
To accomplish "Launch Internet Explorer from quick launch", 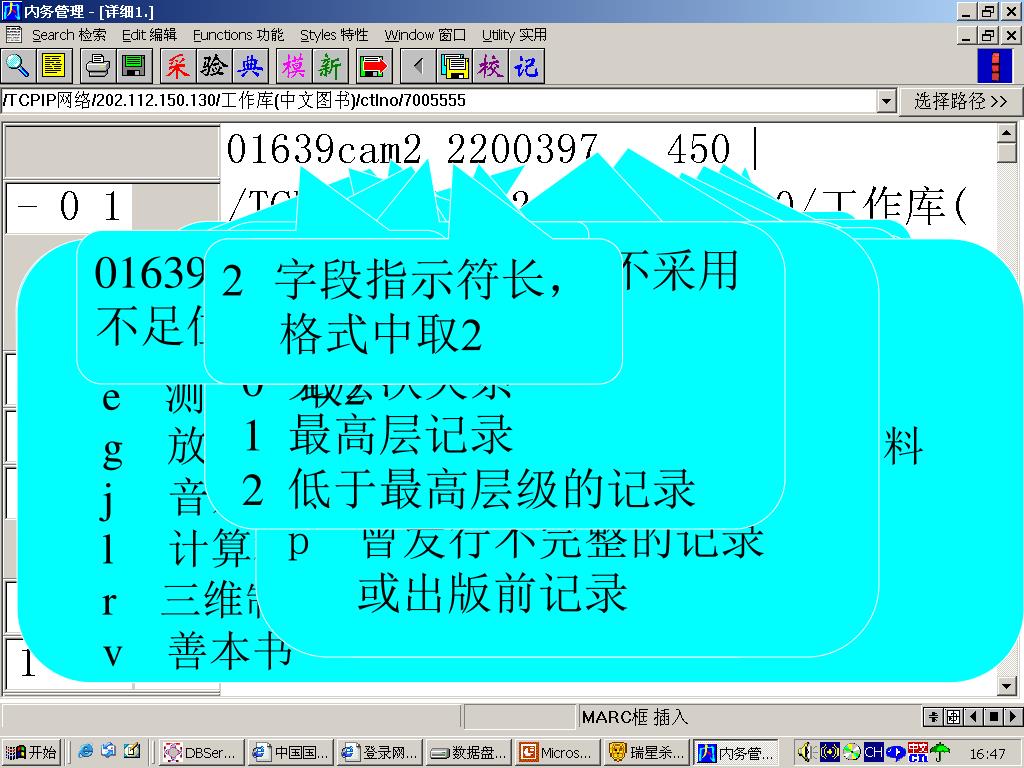I will (85, 752).
